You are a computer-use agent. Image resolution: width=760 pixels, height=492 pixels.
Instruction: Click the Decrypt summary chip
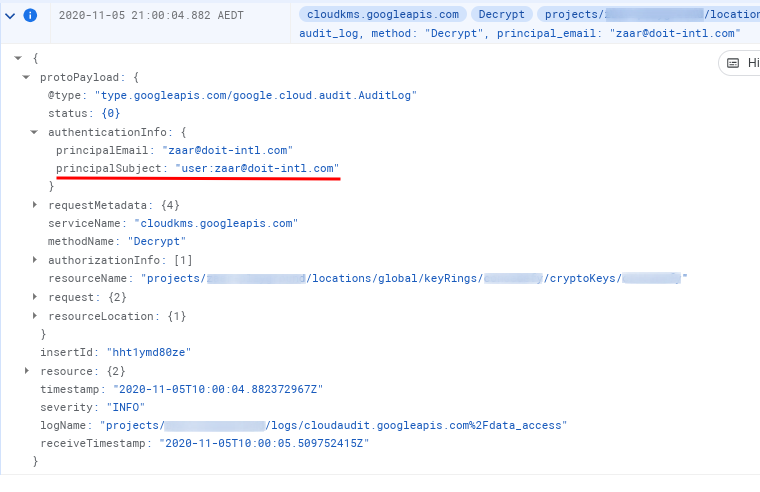(501, 15)
